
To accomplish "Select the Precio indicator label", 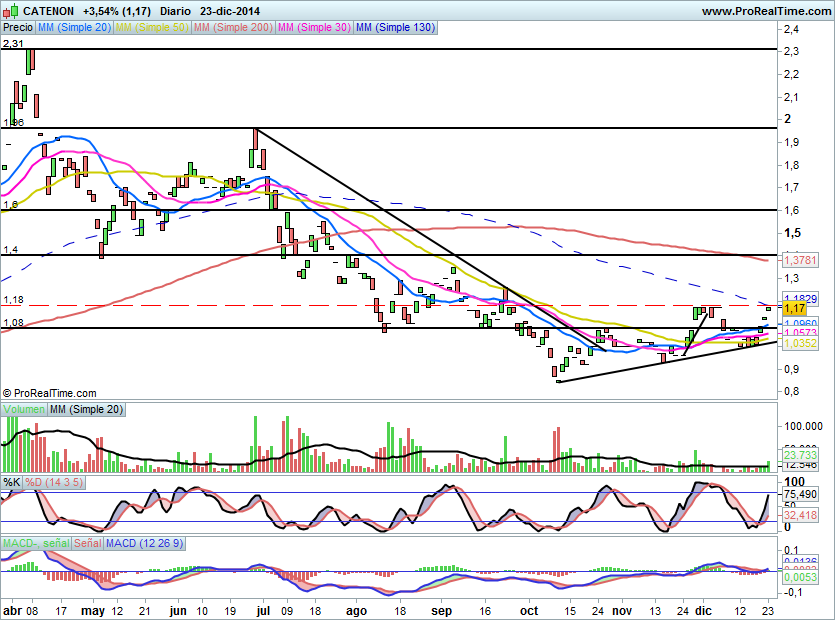I will click(17, 28).
